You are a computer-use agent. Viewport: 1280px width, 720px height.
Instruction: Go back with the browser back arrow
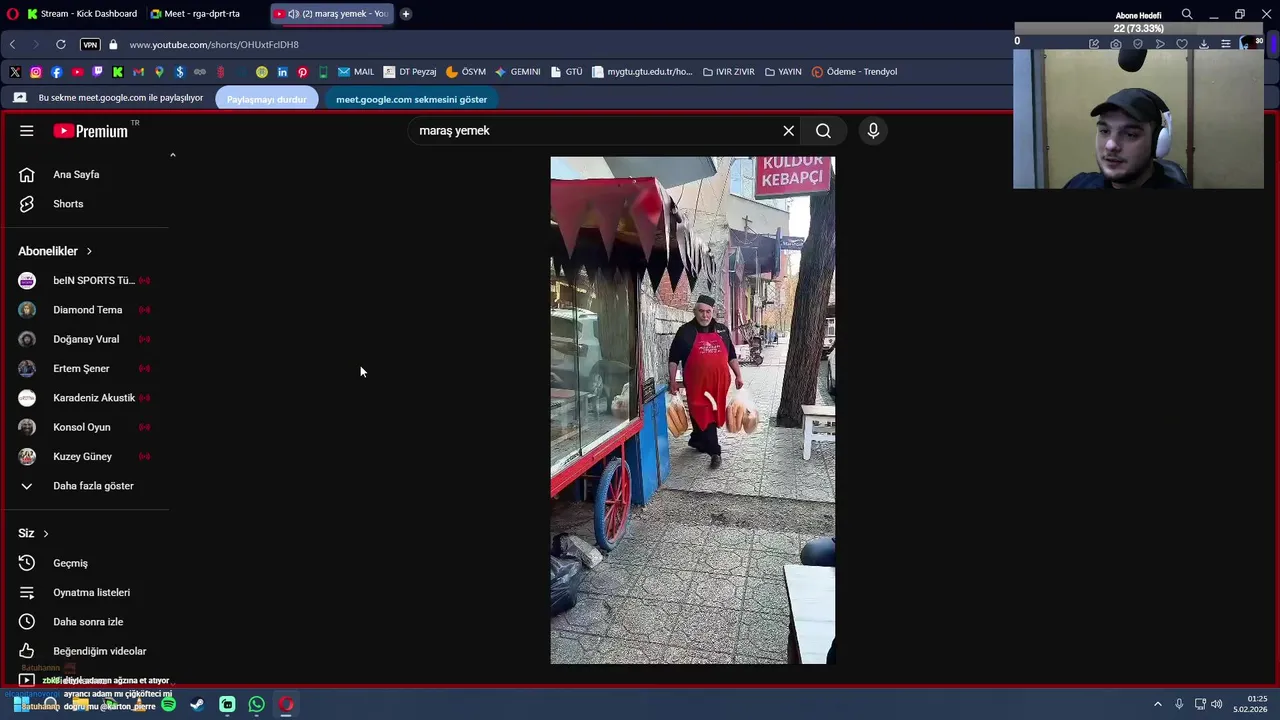(12, 45)
